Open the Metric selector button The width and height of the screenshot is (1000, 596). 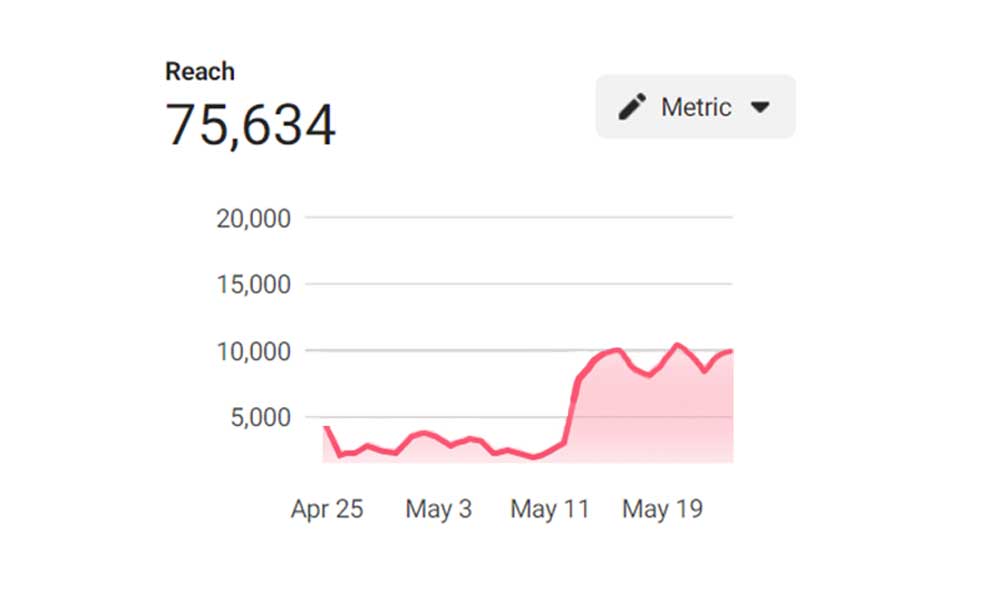coord(695,107)
